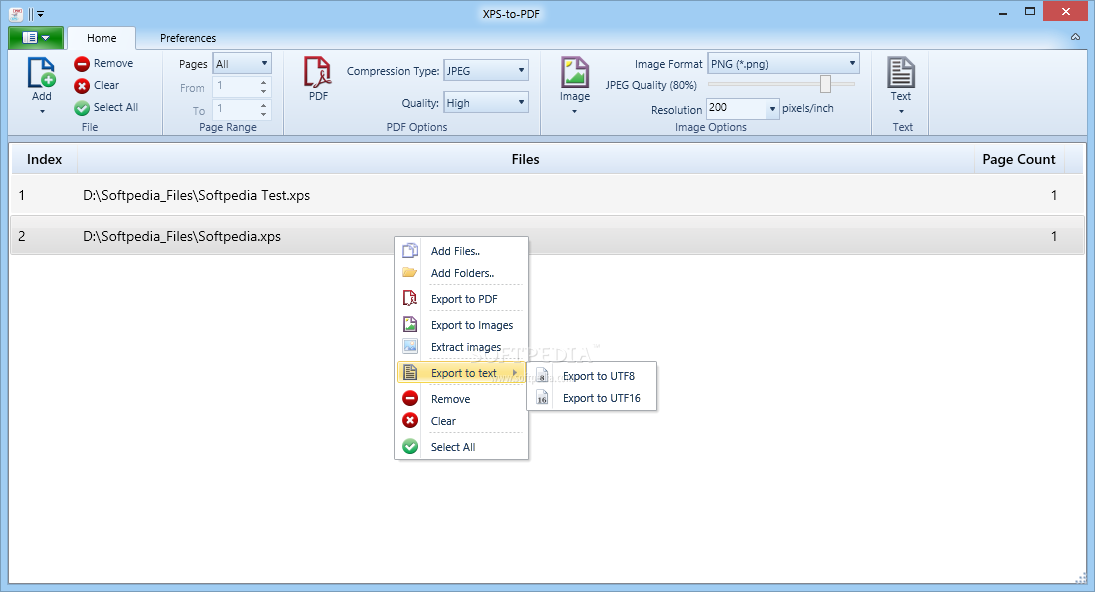Click the Index column header
Image resolution: width=1095 pixels, height=592 pixels.
pos(45,159)
